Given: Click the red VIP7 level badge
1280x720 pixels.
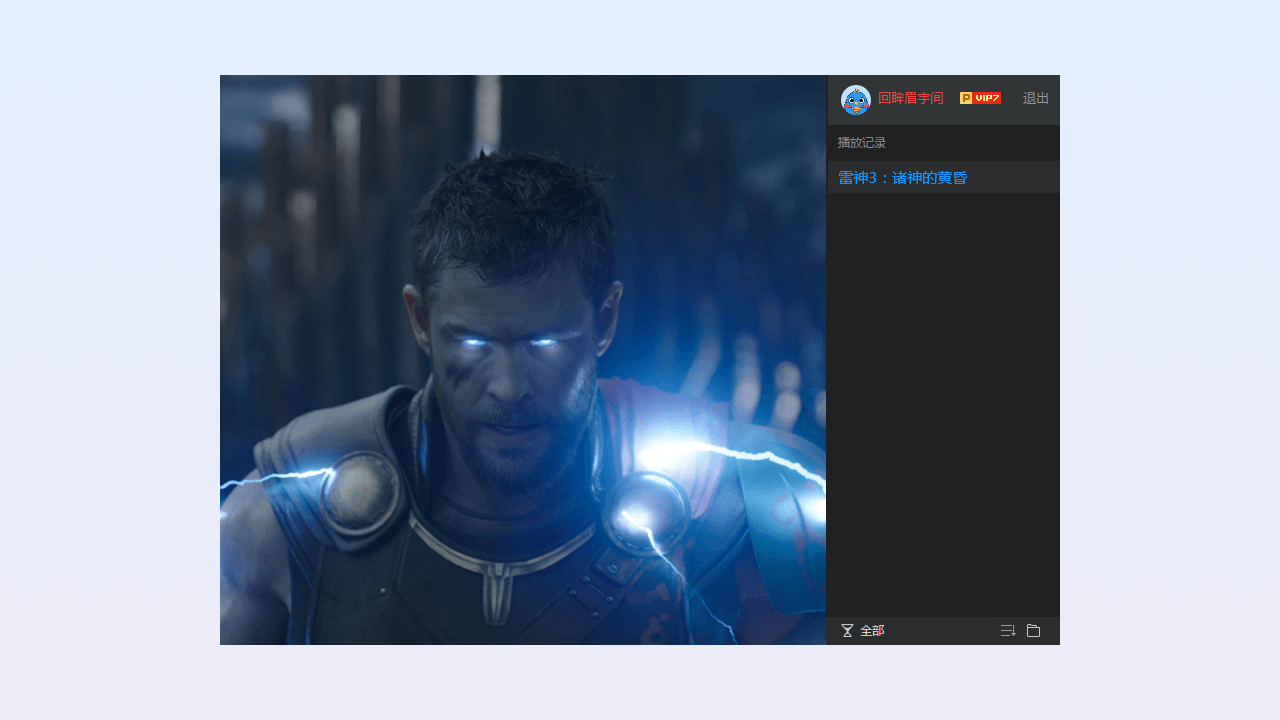Looking at the screenshot, I should pyautogui.click(x=987, y=98).
